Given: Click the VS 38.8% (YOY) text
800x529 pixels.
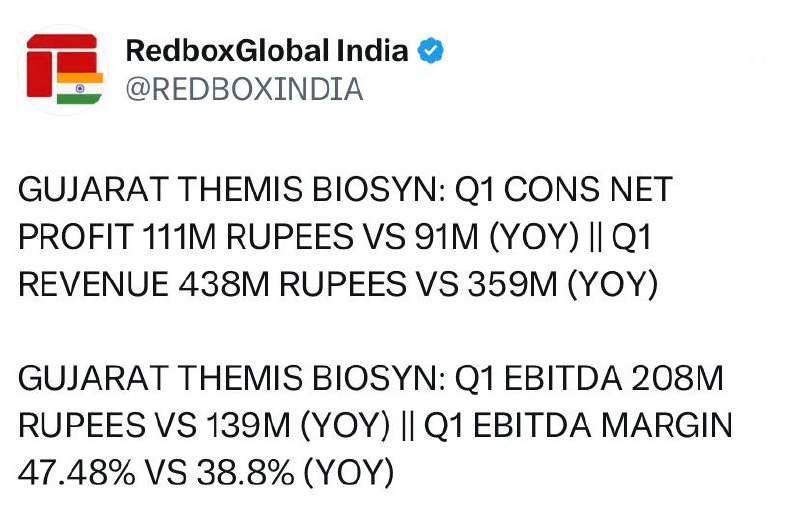Looking at the screenshot, I should point(270,472).
